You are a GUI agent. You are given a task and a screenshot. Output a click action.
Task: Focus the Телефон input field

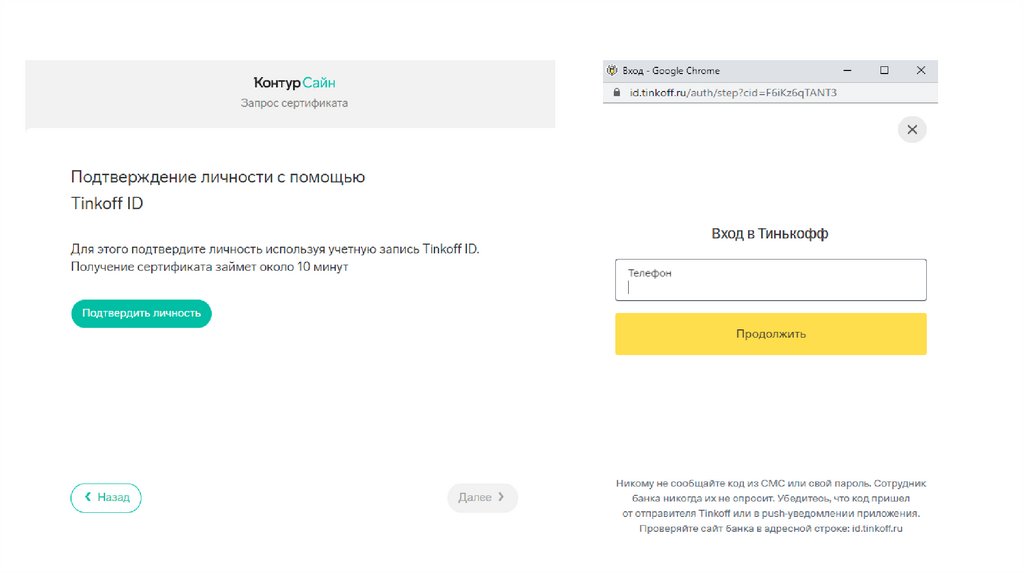[770, 286]
